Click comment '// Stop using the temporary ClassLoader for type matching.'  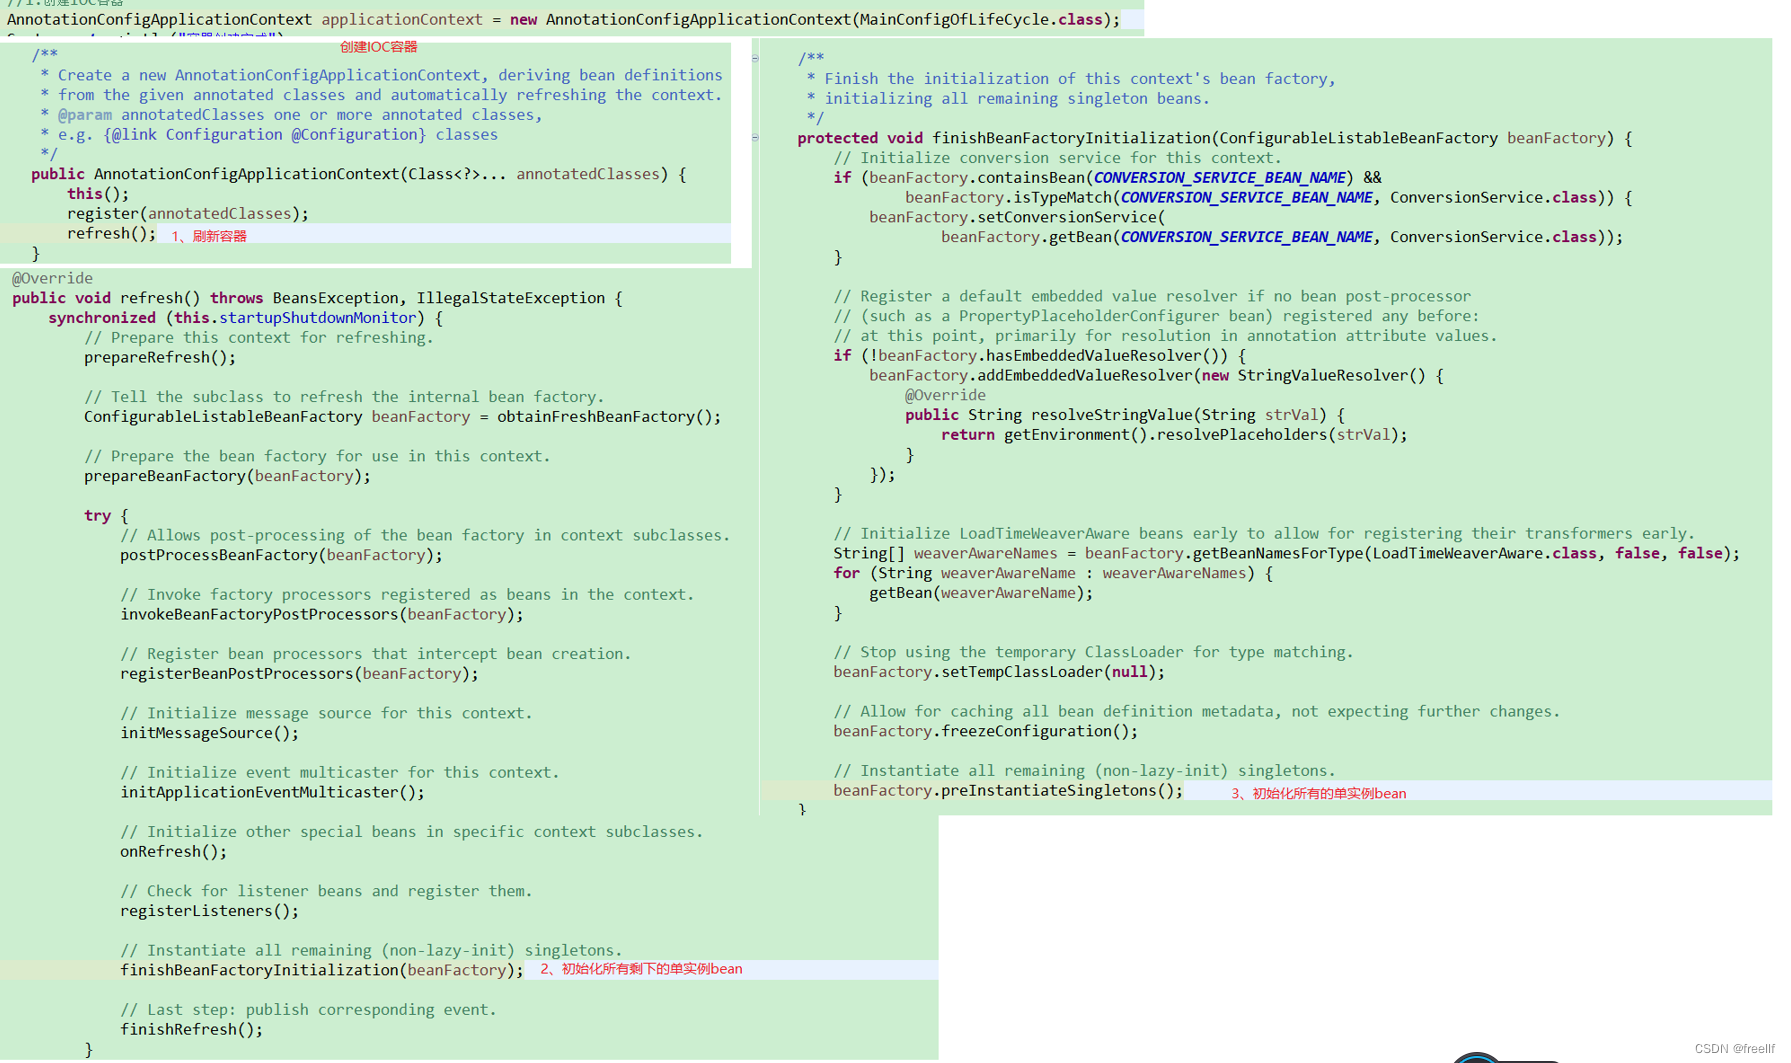pos(1093,652)
